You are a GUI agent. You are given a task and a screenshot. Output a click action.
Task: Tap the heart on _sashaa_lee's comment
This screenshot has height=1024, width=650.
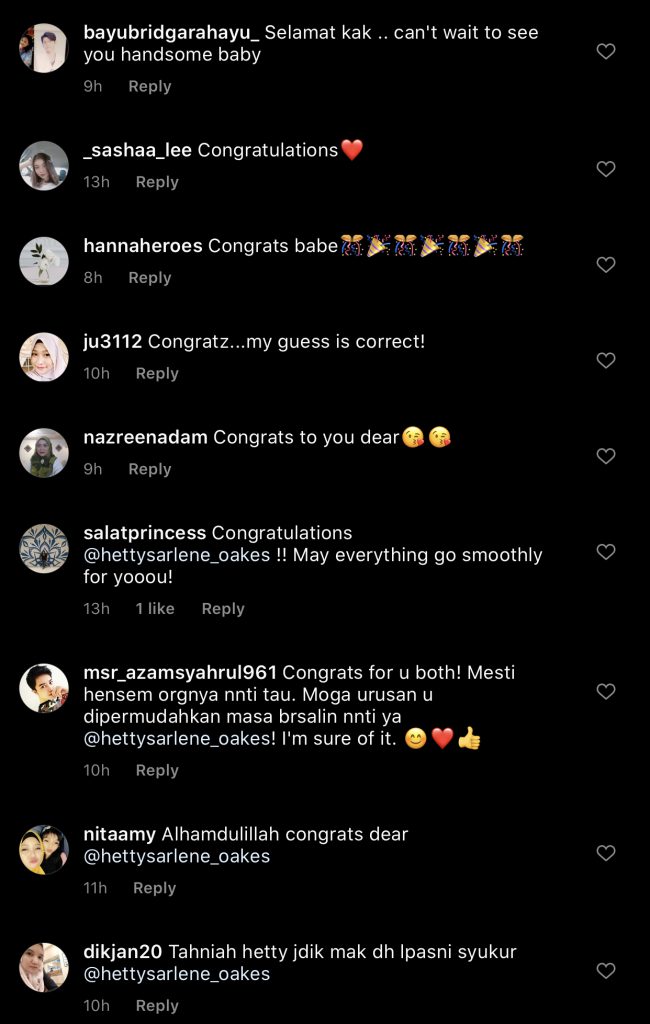tap(606, 169)
